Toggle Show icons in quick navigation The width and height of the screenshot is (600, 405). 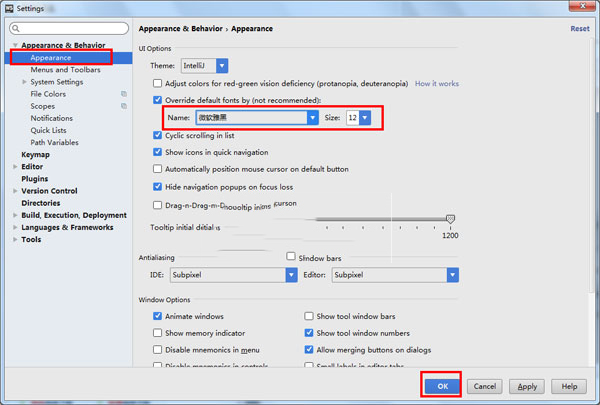click(x=157, y=152)
